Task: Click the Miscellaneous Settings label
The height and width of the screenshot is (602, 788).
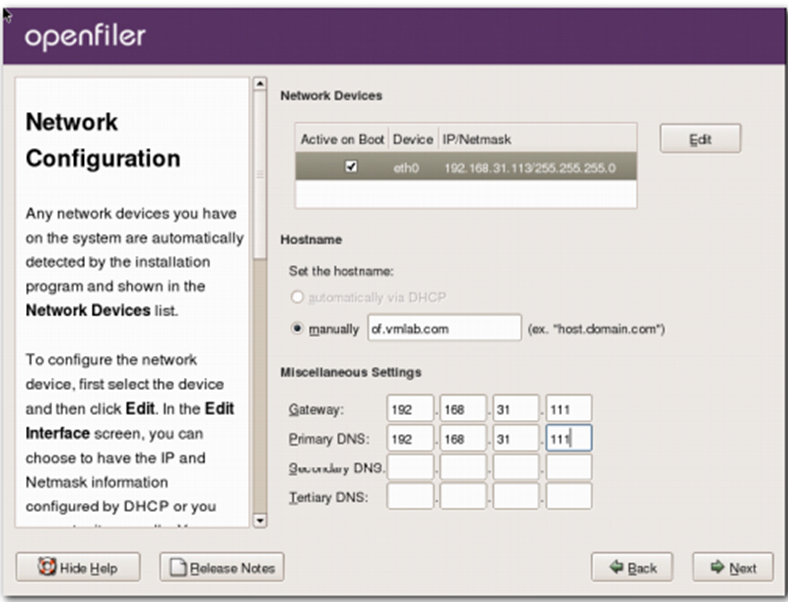Action: tap(351, 372)
